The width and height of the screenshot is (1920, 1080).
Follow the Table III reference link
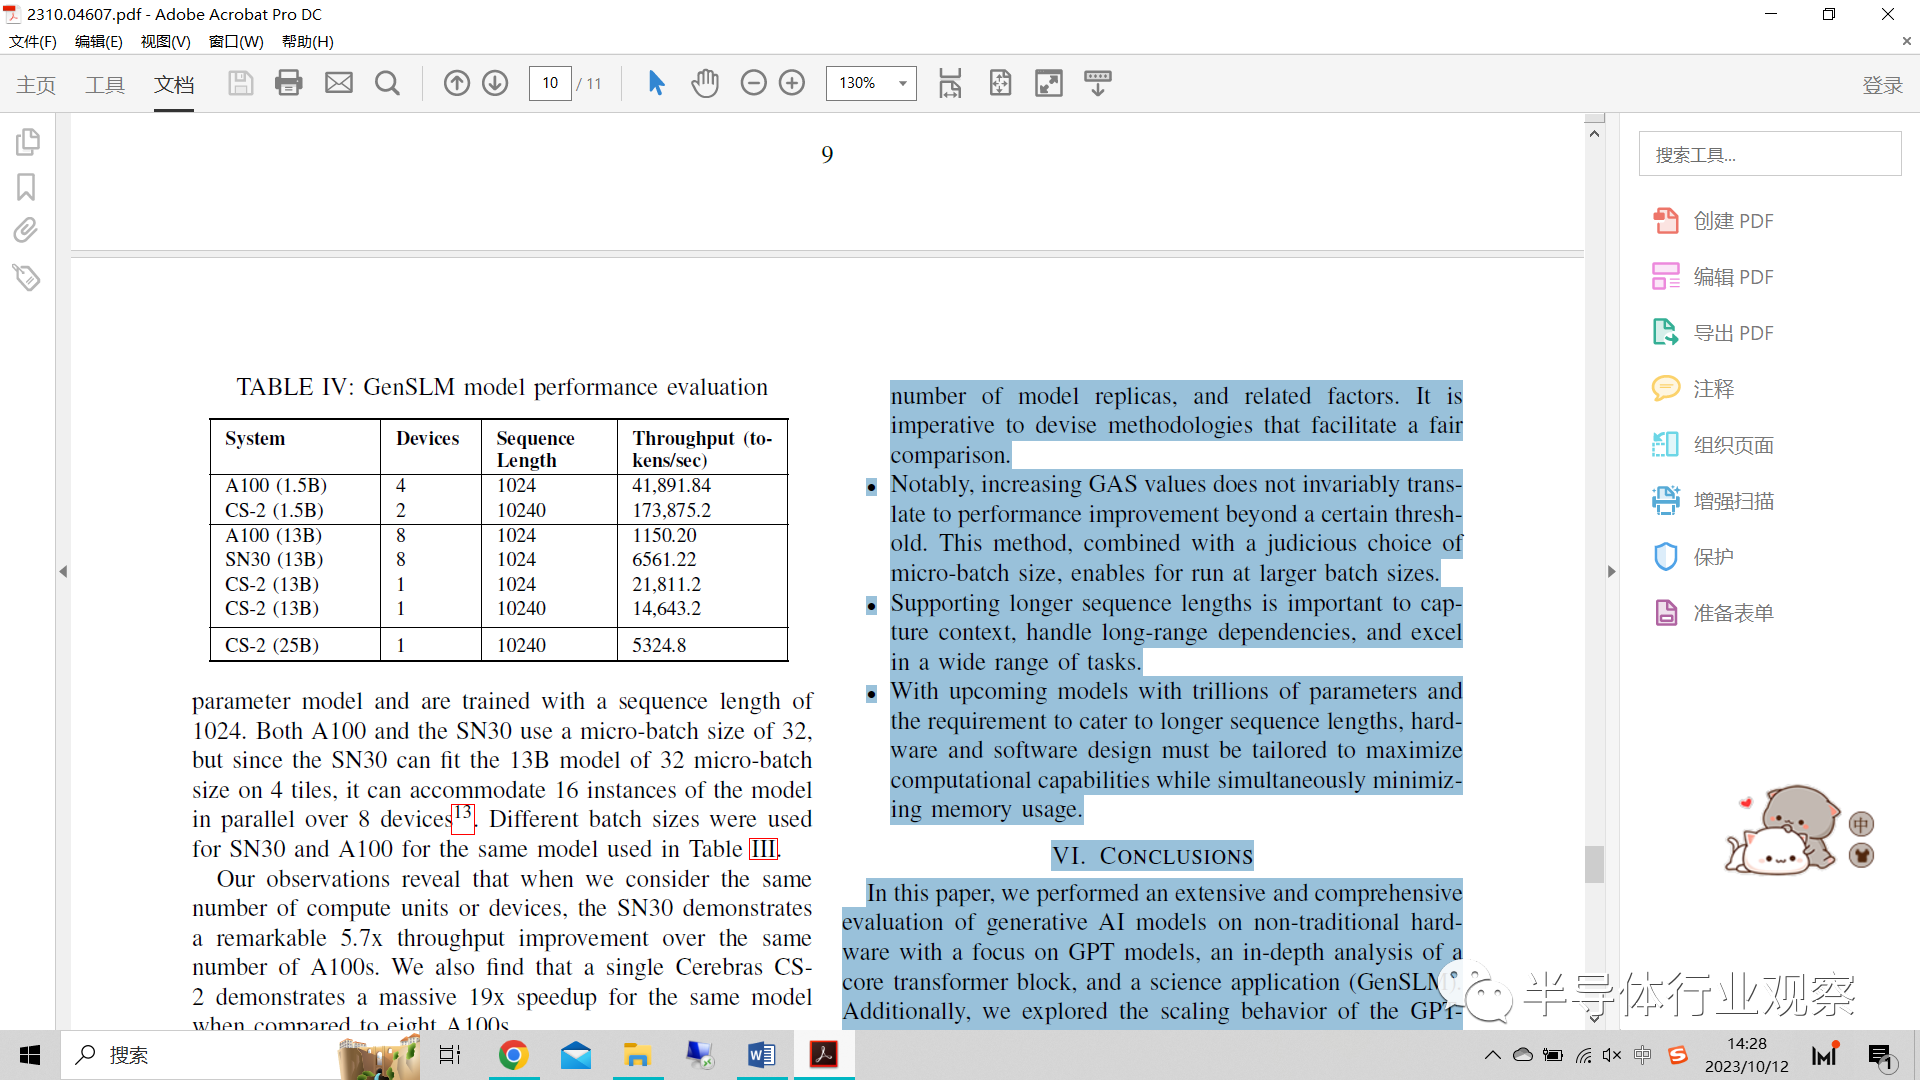point(763,849)
